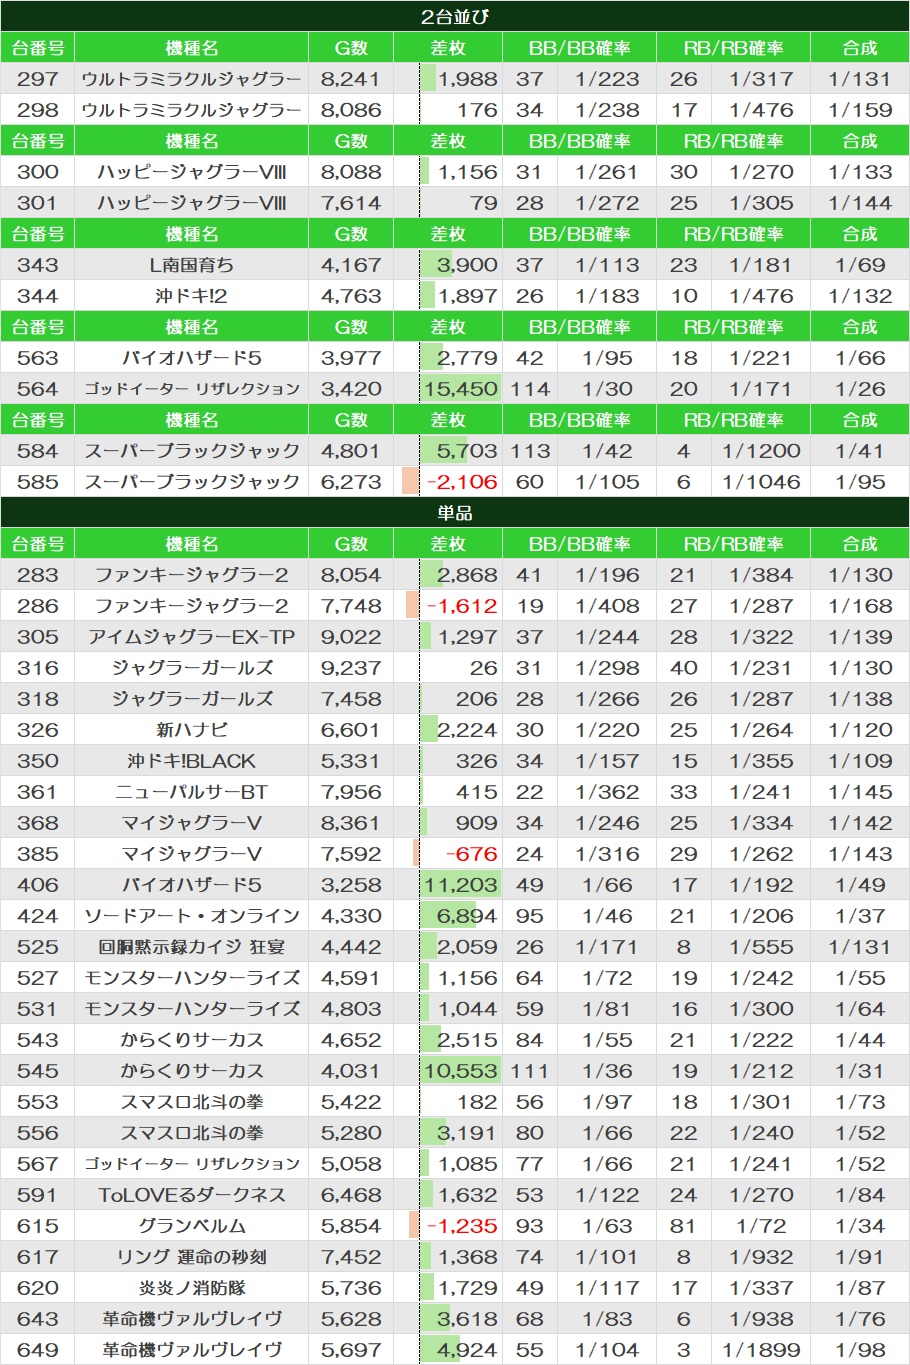This screenshot has width=910, height=1365.
Task: Select the 沖ドキ!BLACK machine name
Action: pyautogui.click(x=191, y=761)
